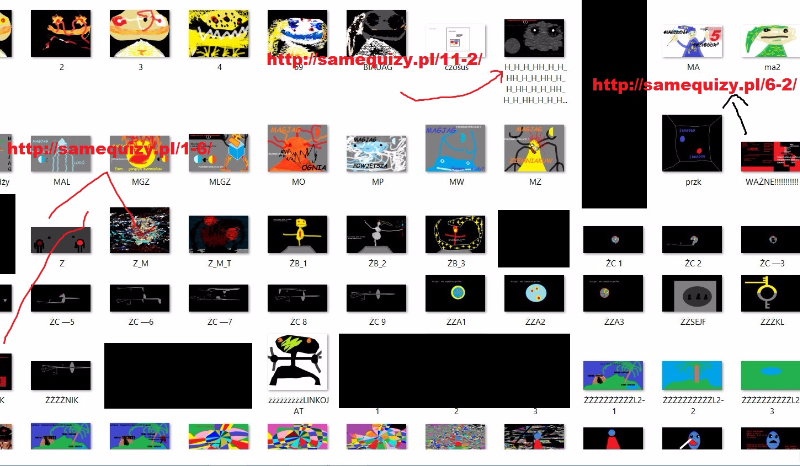This screenshot has width=800, height=466.
Task: Select the zzzzzzzzzLINKOJAT robot drawing
Action: pyautogui.click(x=298, y=362)
